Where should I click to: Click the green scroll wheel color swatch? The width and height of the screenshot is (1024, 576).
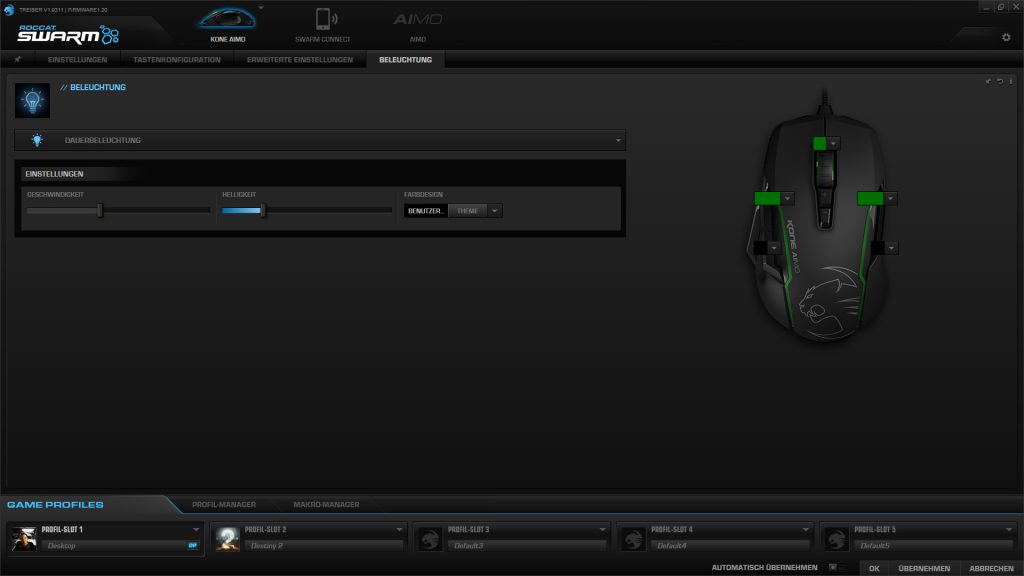coord(820,144)
